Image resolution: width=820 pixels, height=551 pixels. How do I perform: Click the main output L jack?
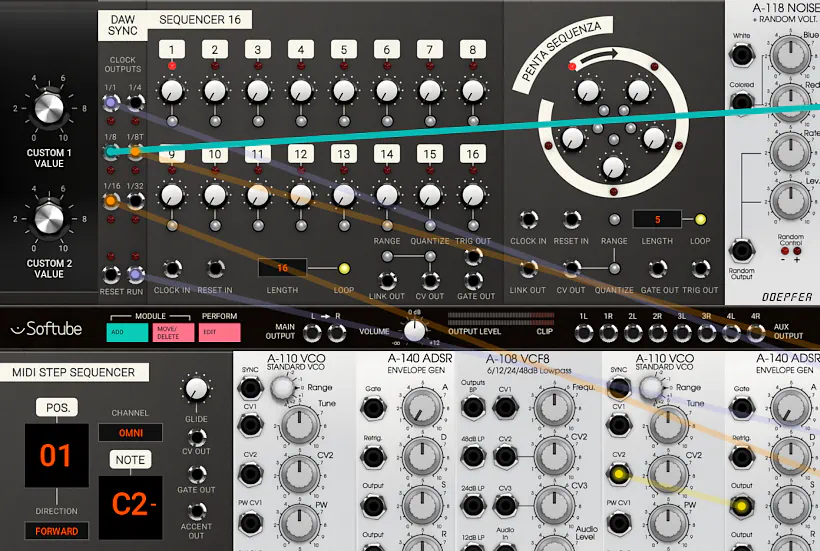pyautogui.click(x=312, y=333)
